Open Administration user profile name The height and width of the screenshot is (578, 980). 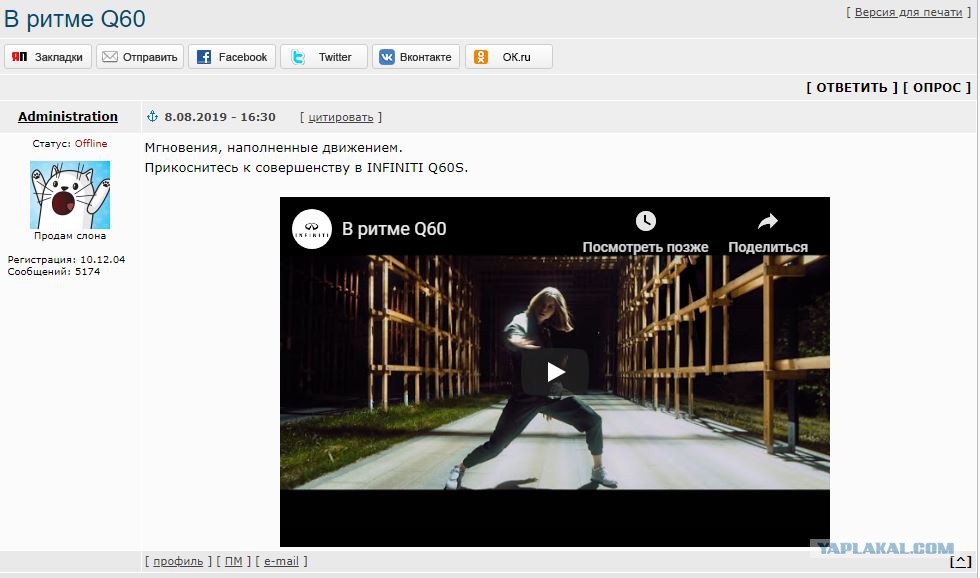(x=68, y=116)
